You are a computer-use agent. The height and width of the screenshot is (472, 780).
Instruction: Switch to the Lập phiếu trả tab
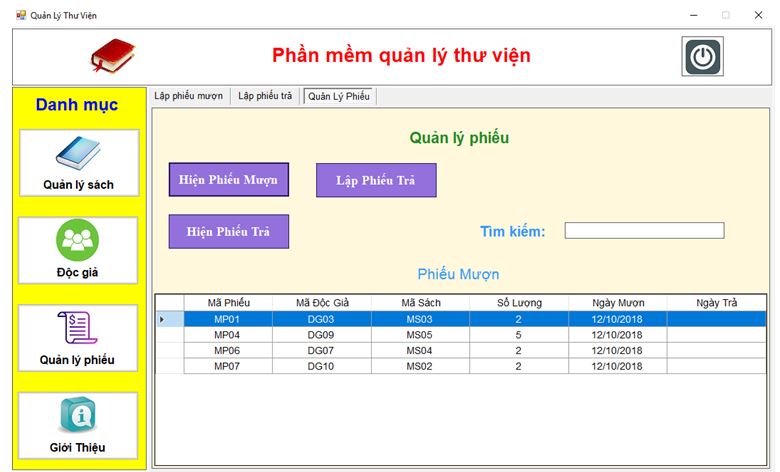(x=265, y=96)
